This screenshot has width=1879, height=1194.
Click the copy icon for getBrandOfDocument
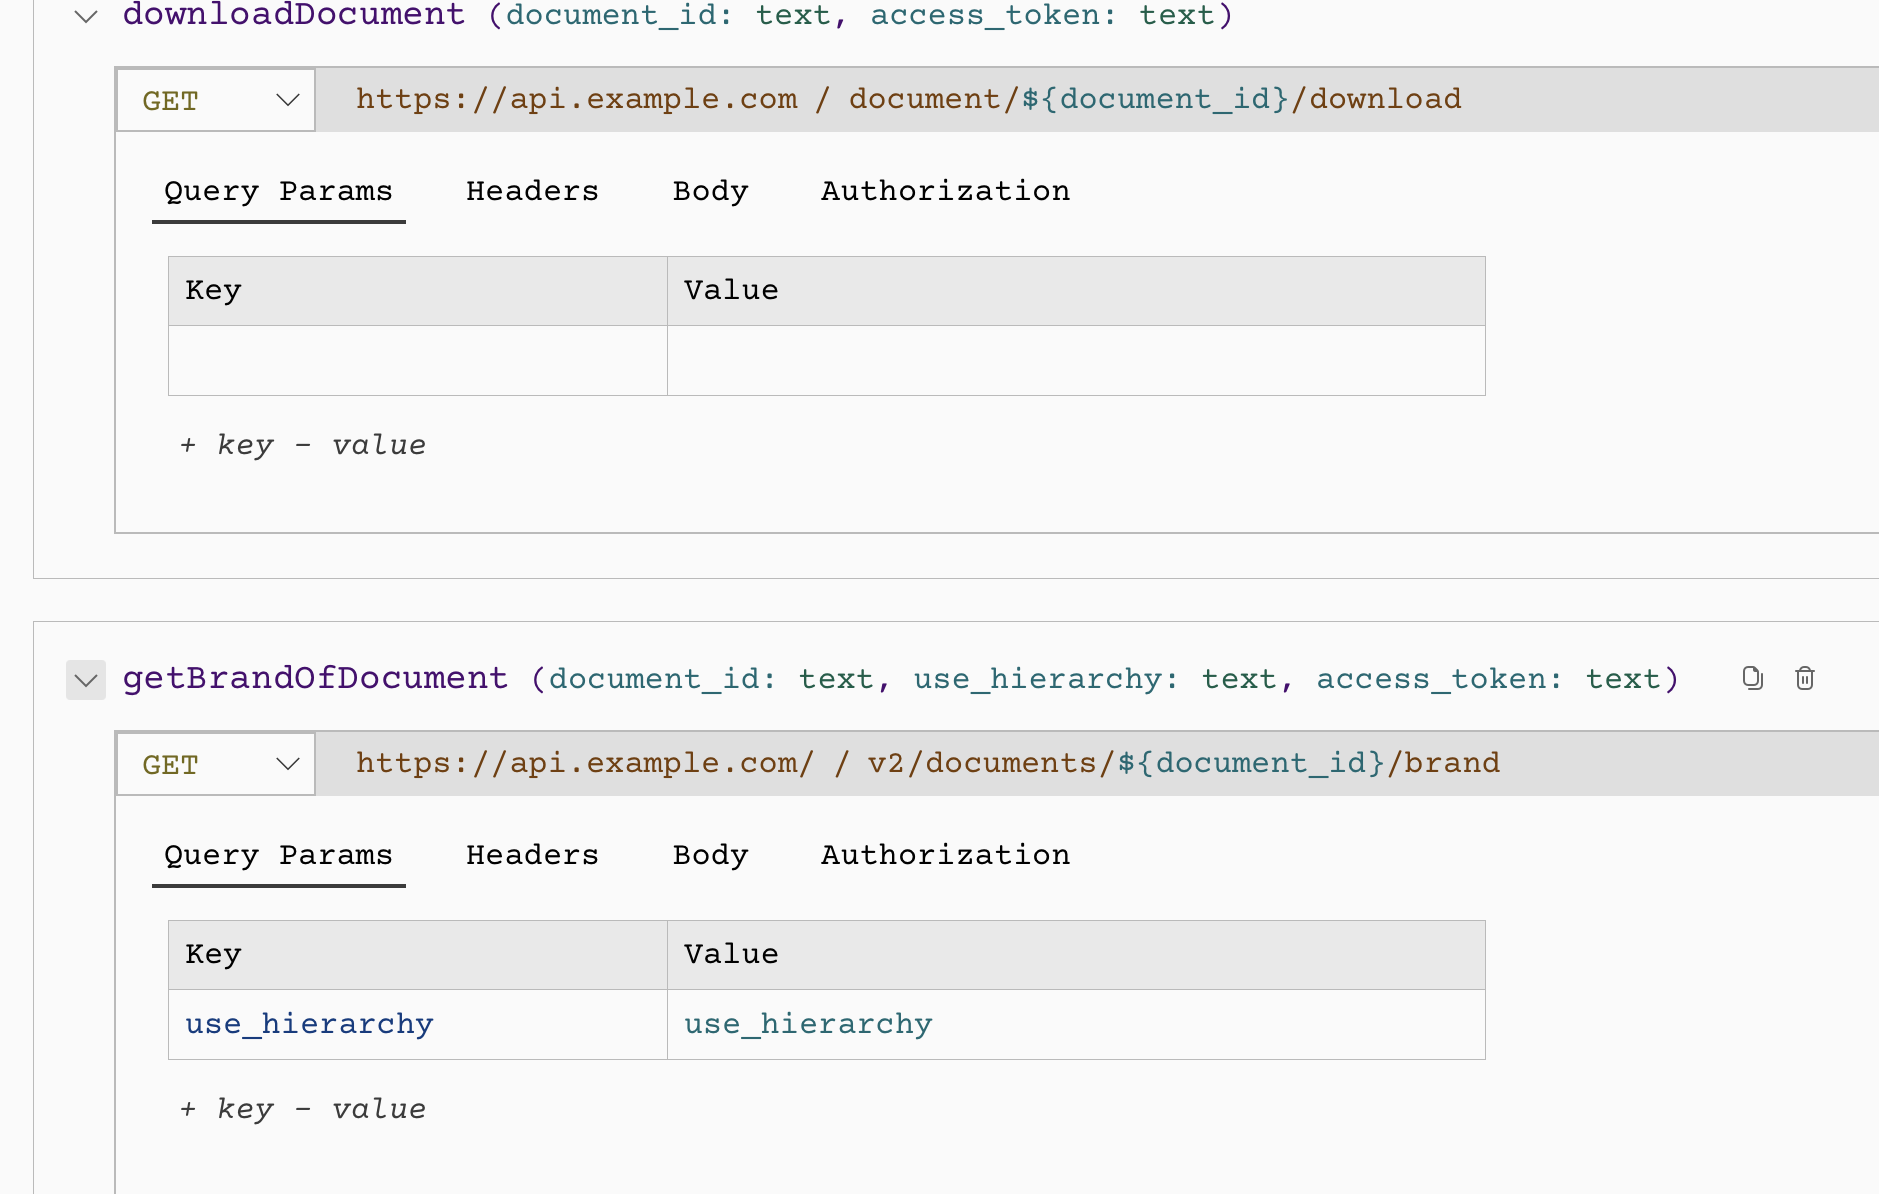click(x=1752, y=678)
